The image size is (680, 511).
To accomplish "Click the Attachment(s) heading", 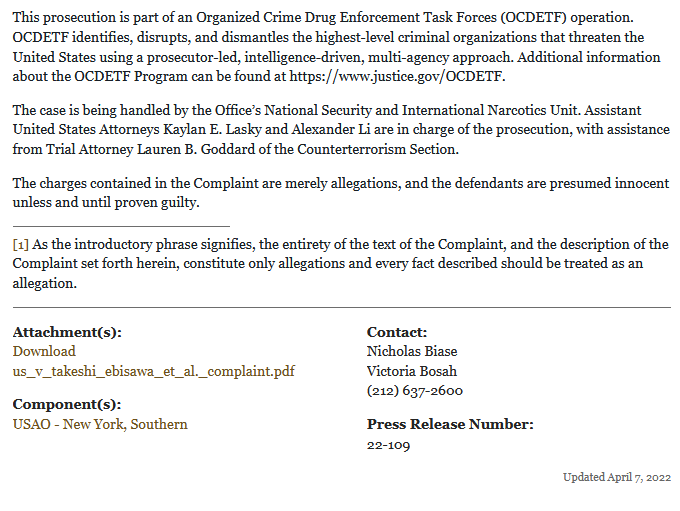I will (x=74, y=332).
